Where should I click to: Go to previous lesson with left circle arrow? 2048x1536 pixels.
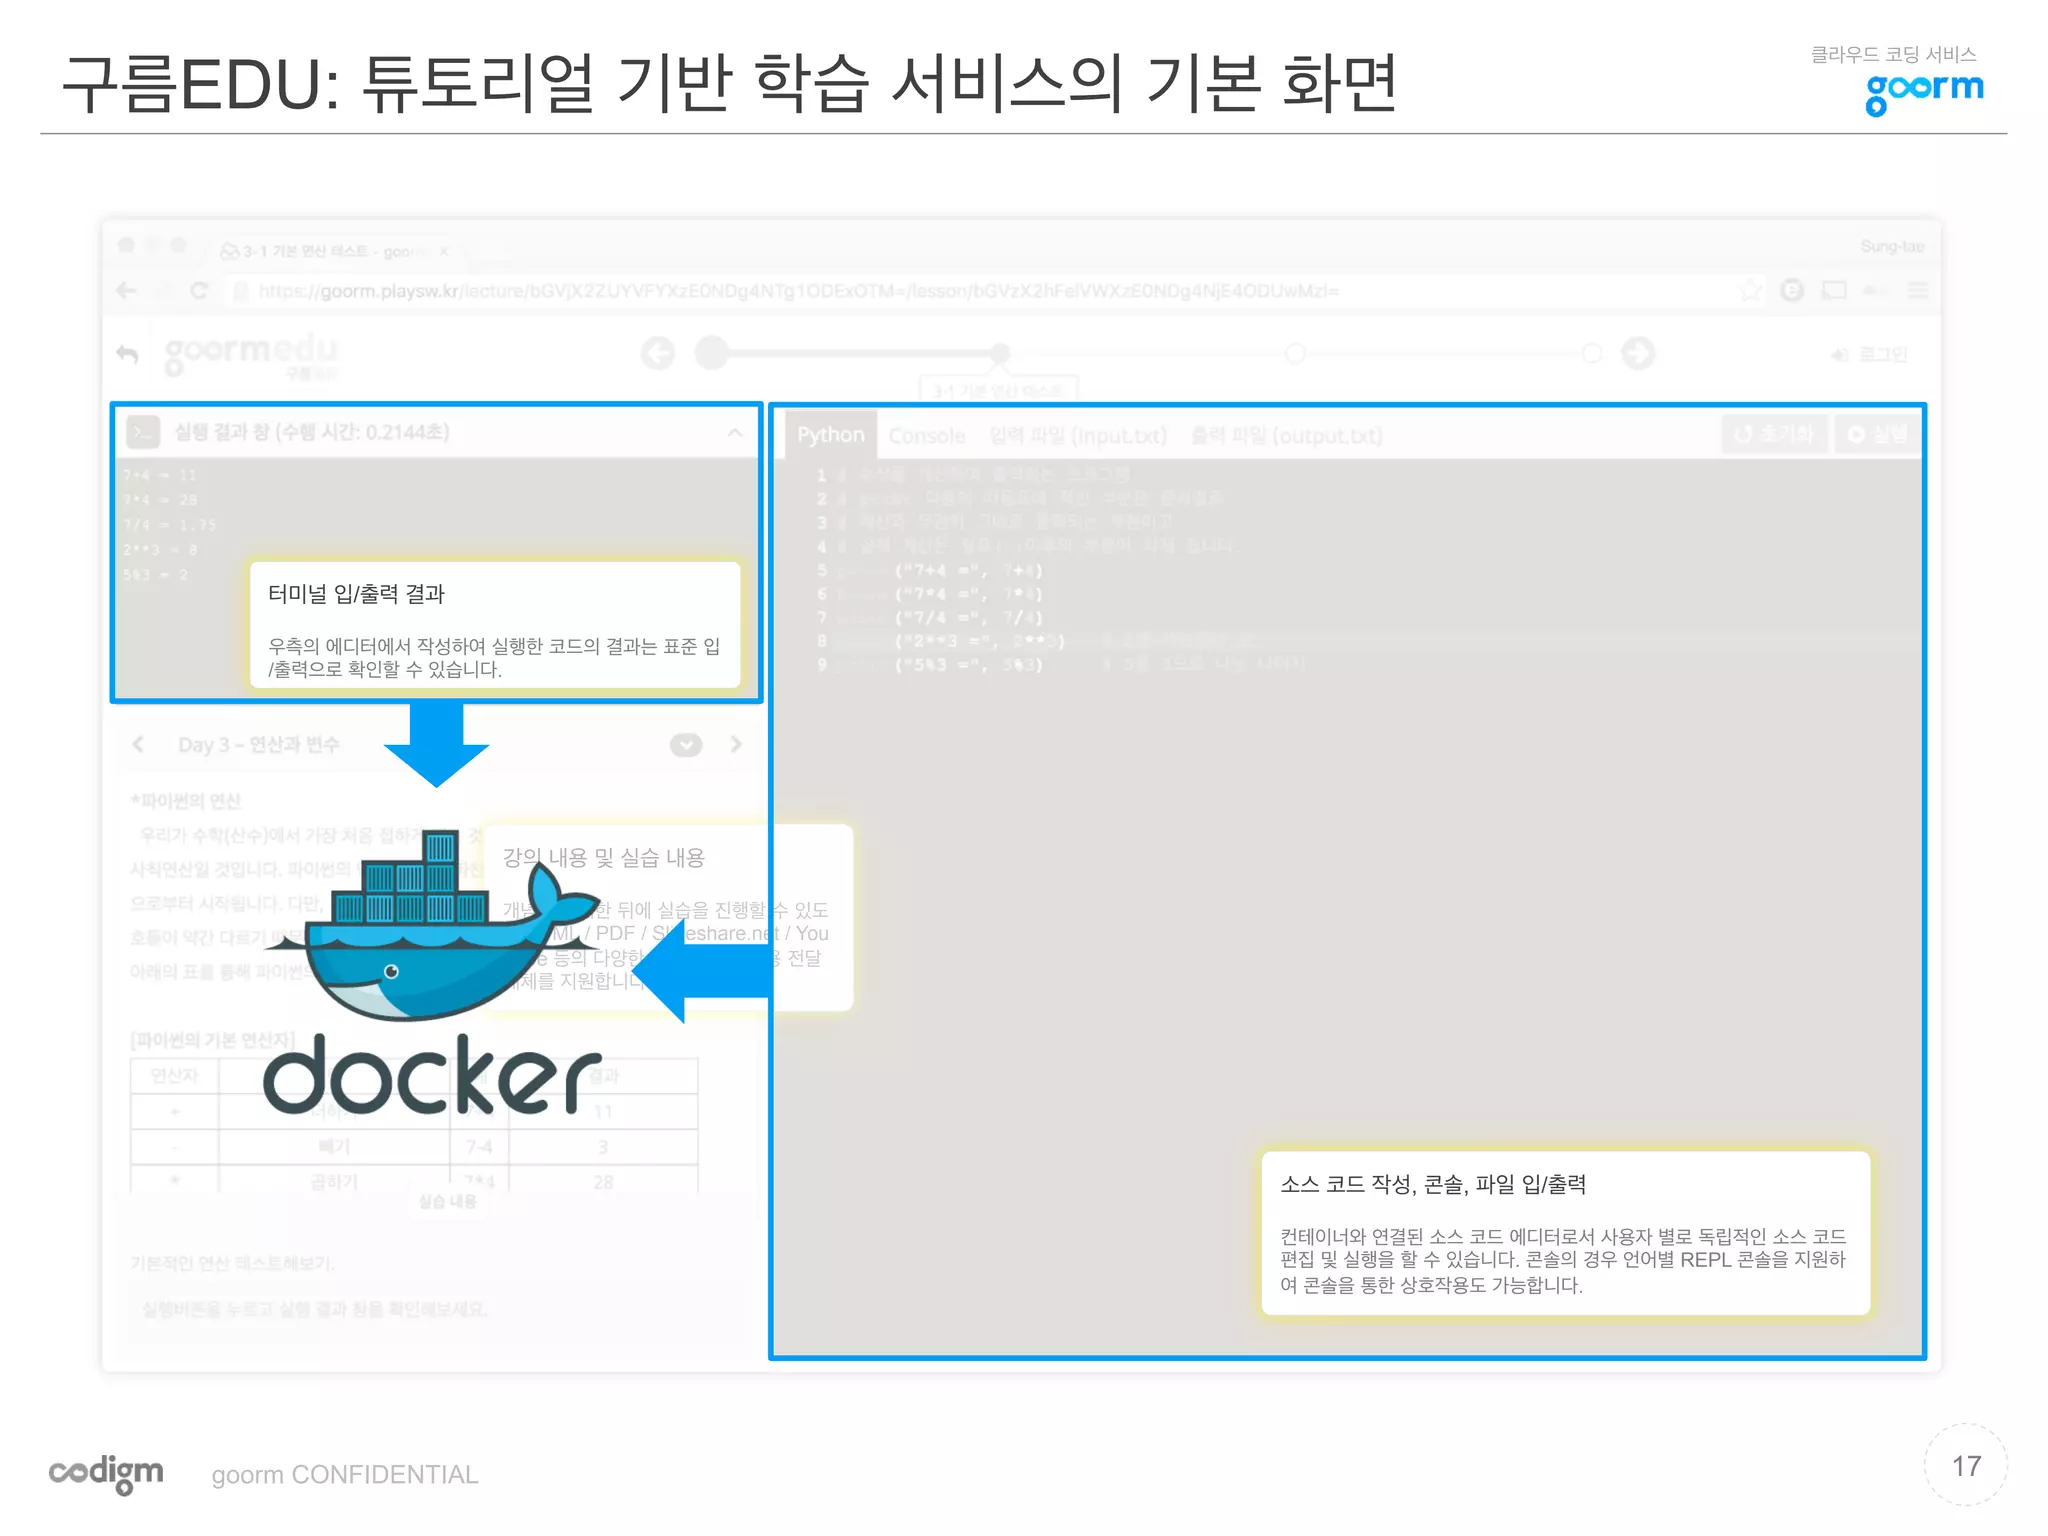point(658,353)
